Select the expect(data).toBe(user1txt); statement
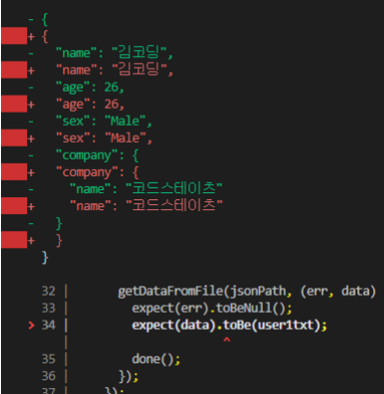This screenshot has height=394, width=384. (230, 325)
